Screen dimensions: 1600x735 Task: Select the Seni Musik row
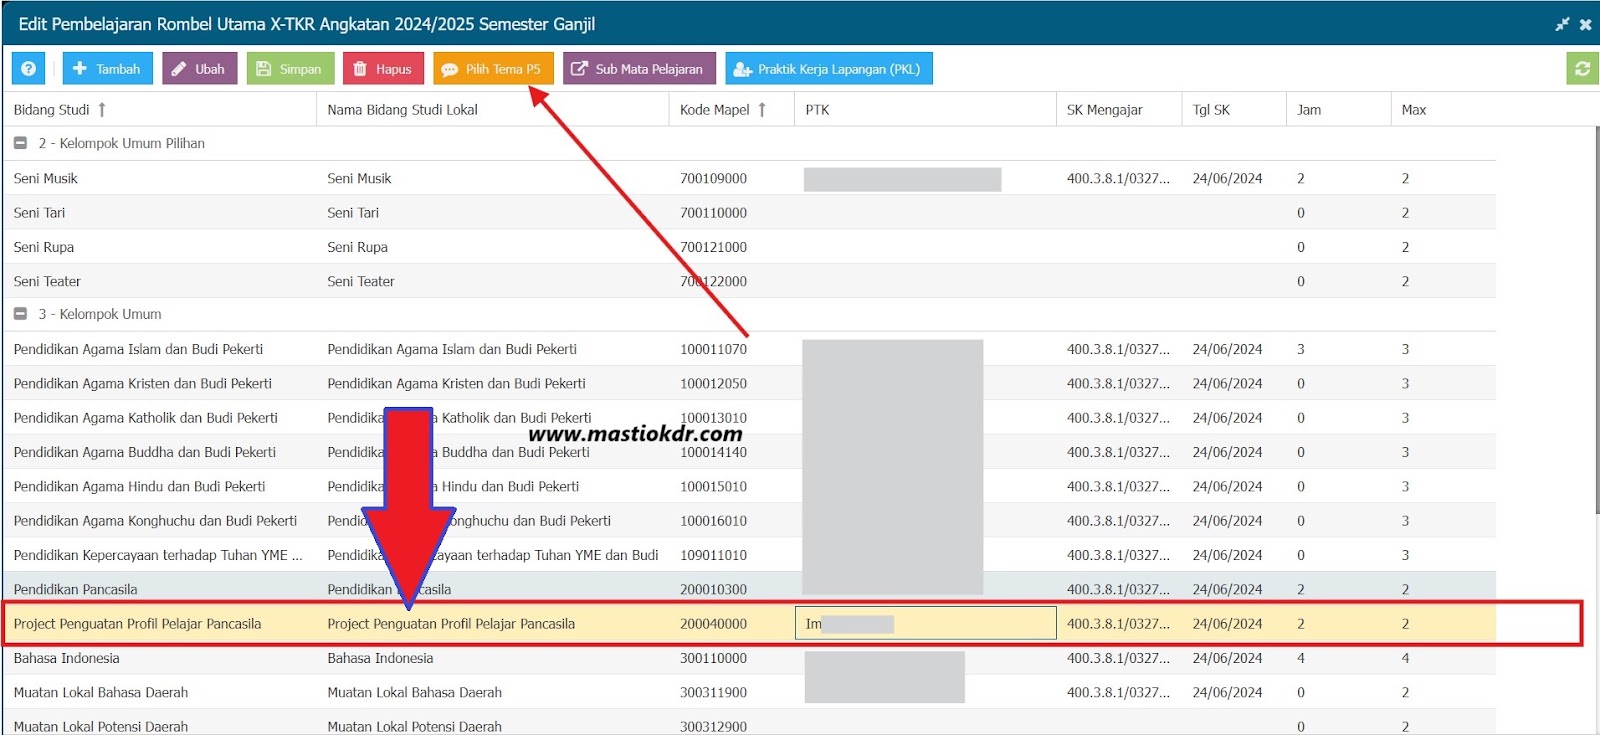click(750, 178)
